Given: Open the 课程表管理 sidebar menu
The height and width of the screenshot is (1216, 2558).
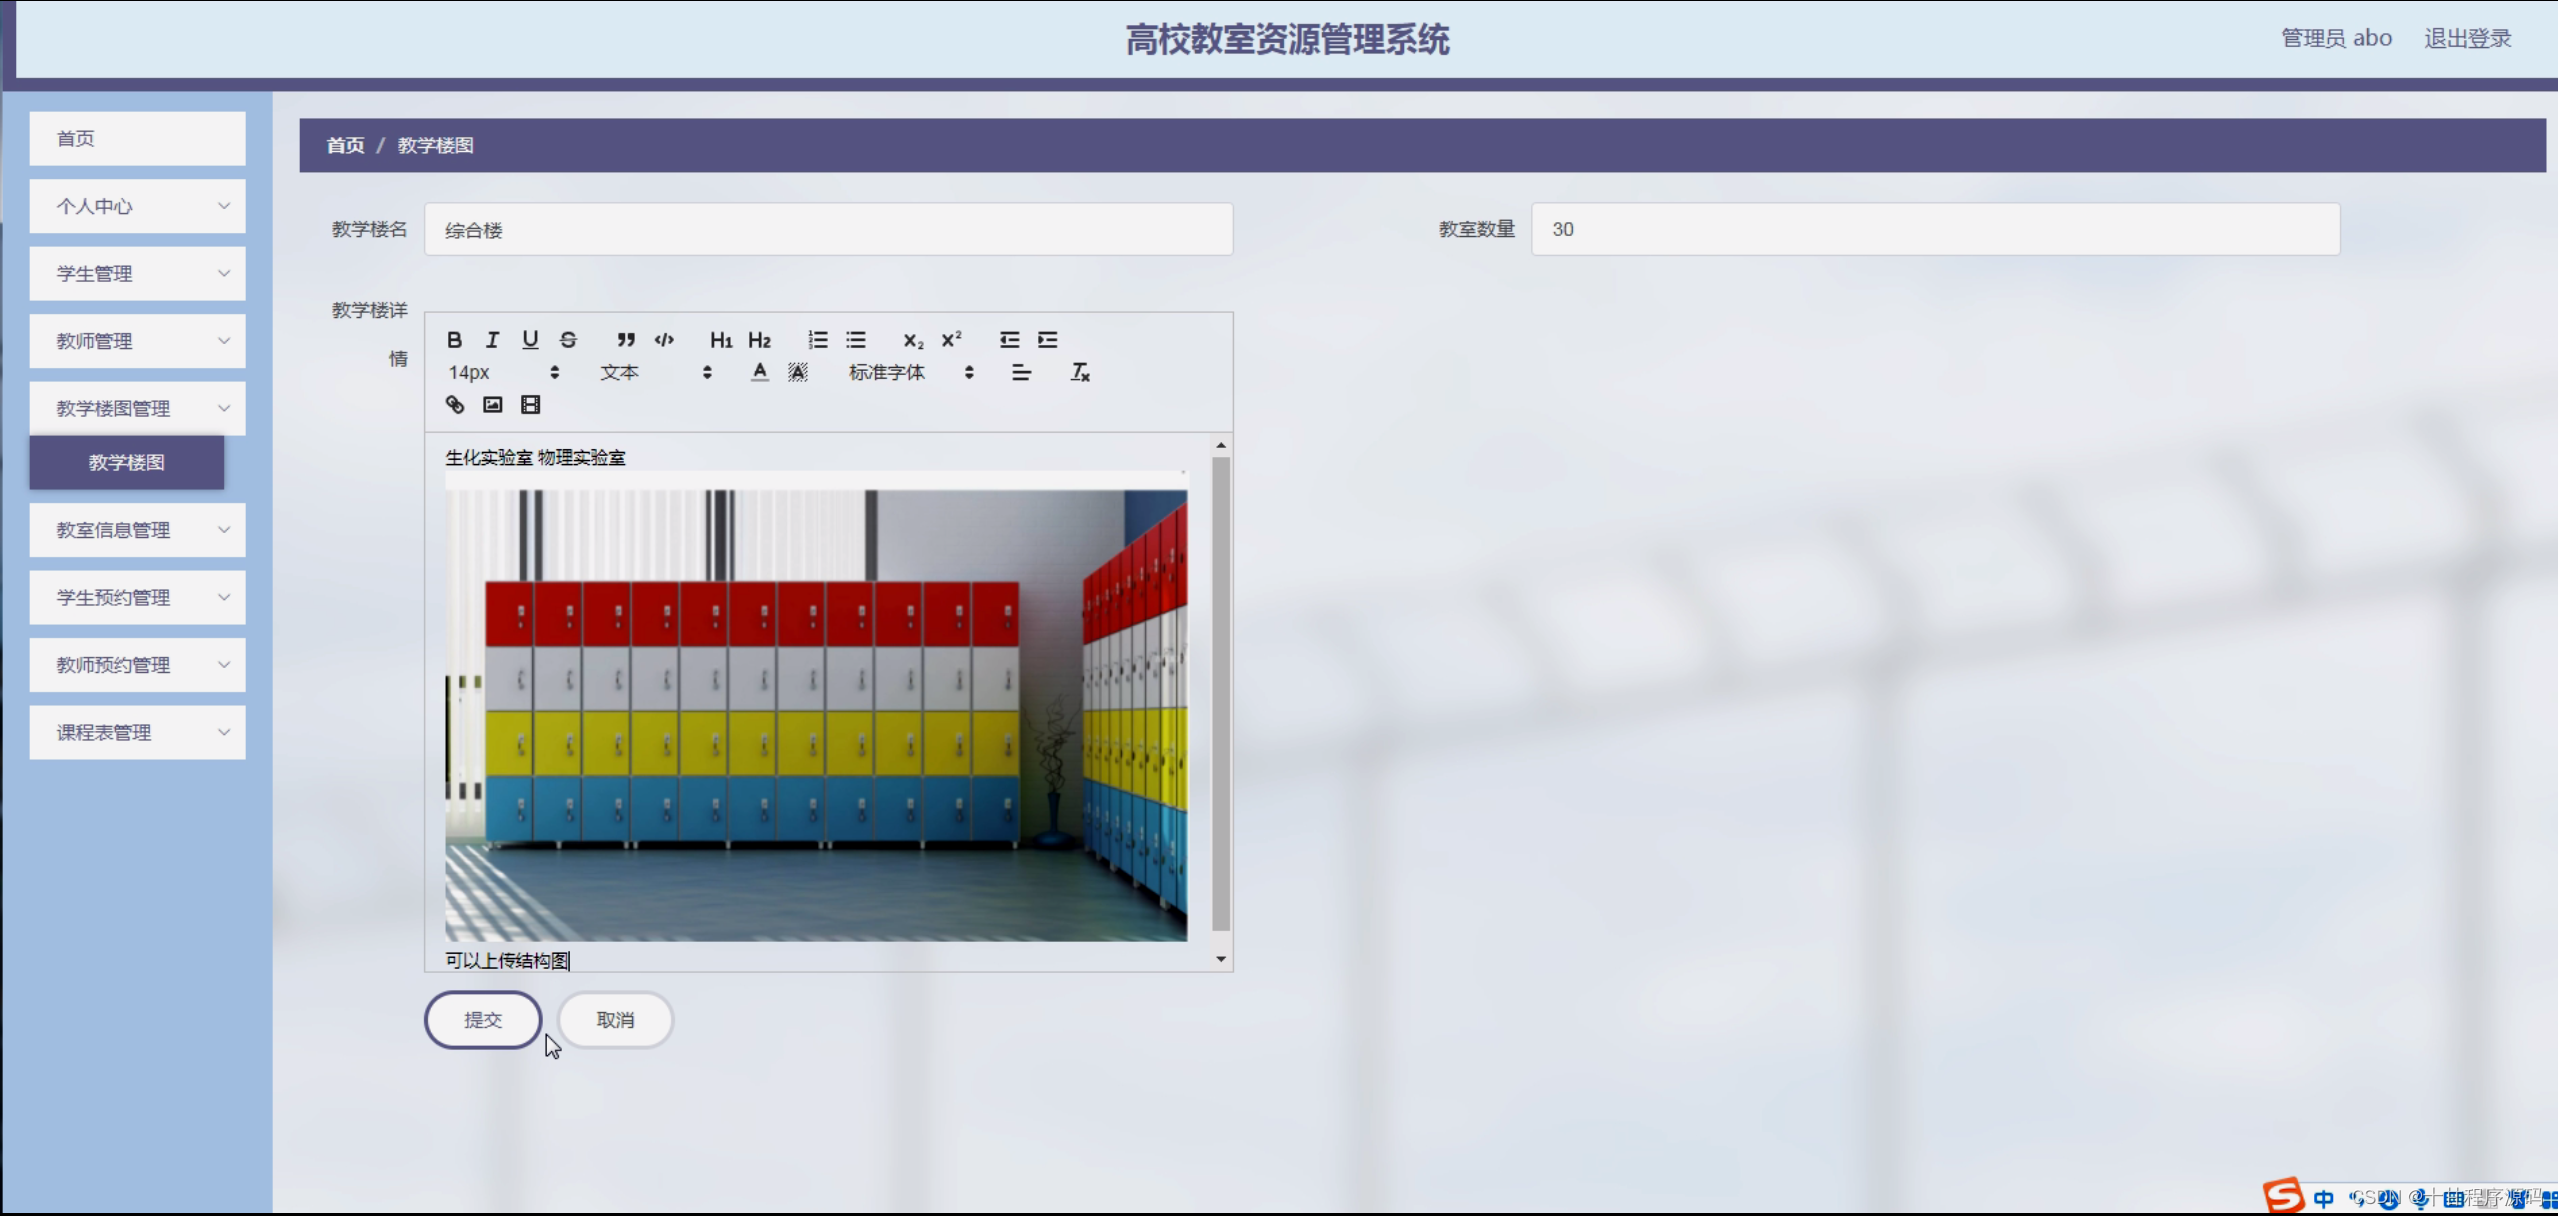Looking at the screenshot, I should tap(137, 731).
